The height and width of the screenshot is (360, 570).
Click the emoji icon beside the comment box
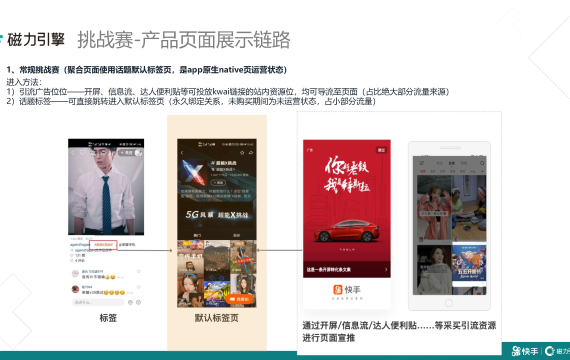[131, 302]
